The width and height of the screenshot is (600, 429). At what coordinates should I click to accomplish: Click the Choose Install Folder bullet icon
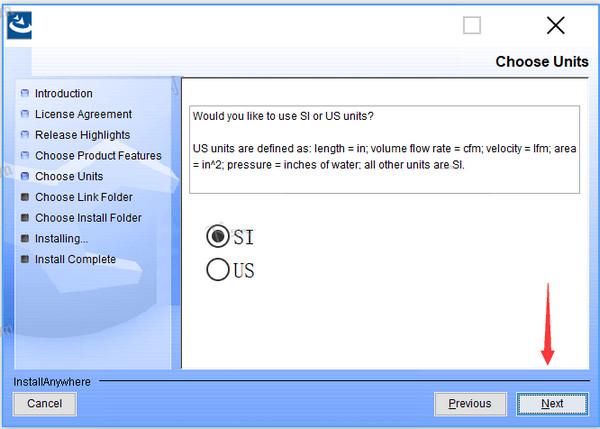[25, 218]
